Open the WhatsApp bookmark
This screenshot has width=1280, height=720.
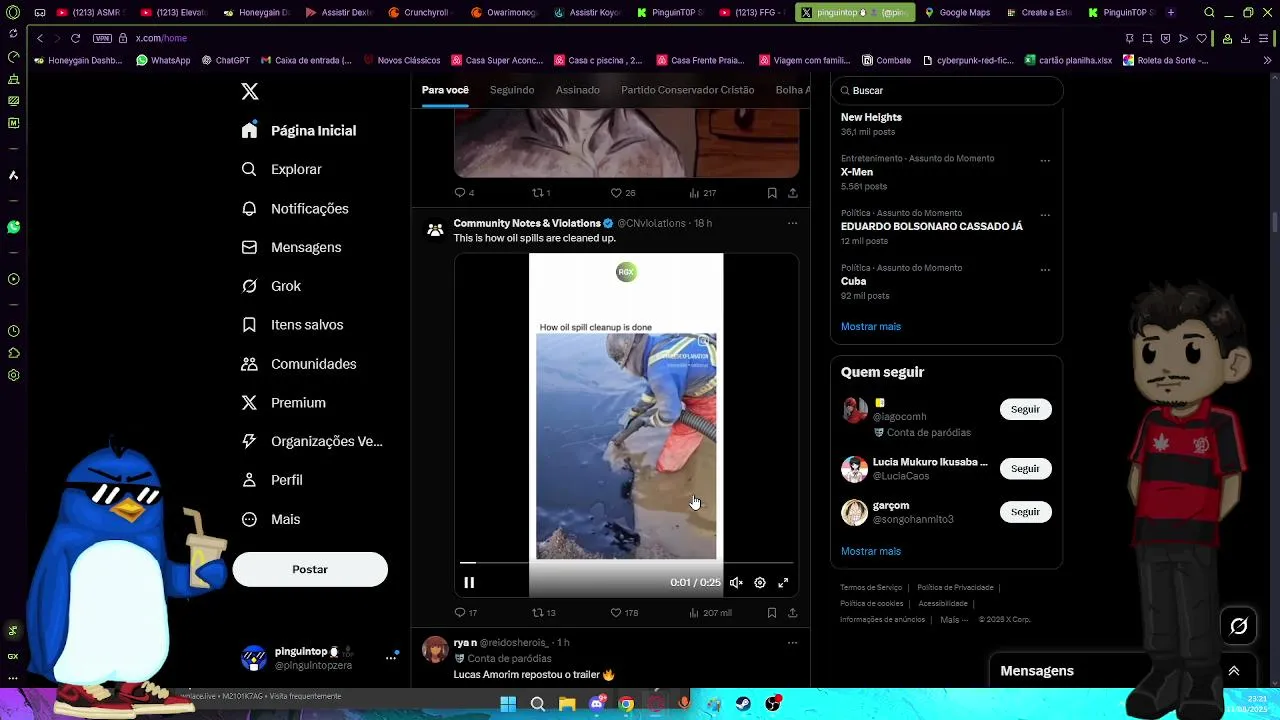[x=163, y=60]
